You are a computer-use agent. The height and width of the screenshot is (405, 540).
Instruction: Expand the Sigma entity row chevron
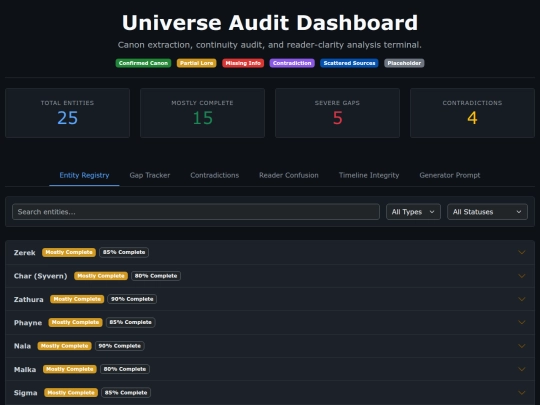pos(522,393)
